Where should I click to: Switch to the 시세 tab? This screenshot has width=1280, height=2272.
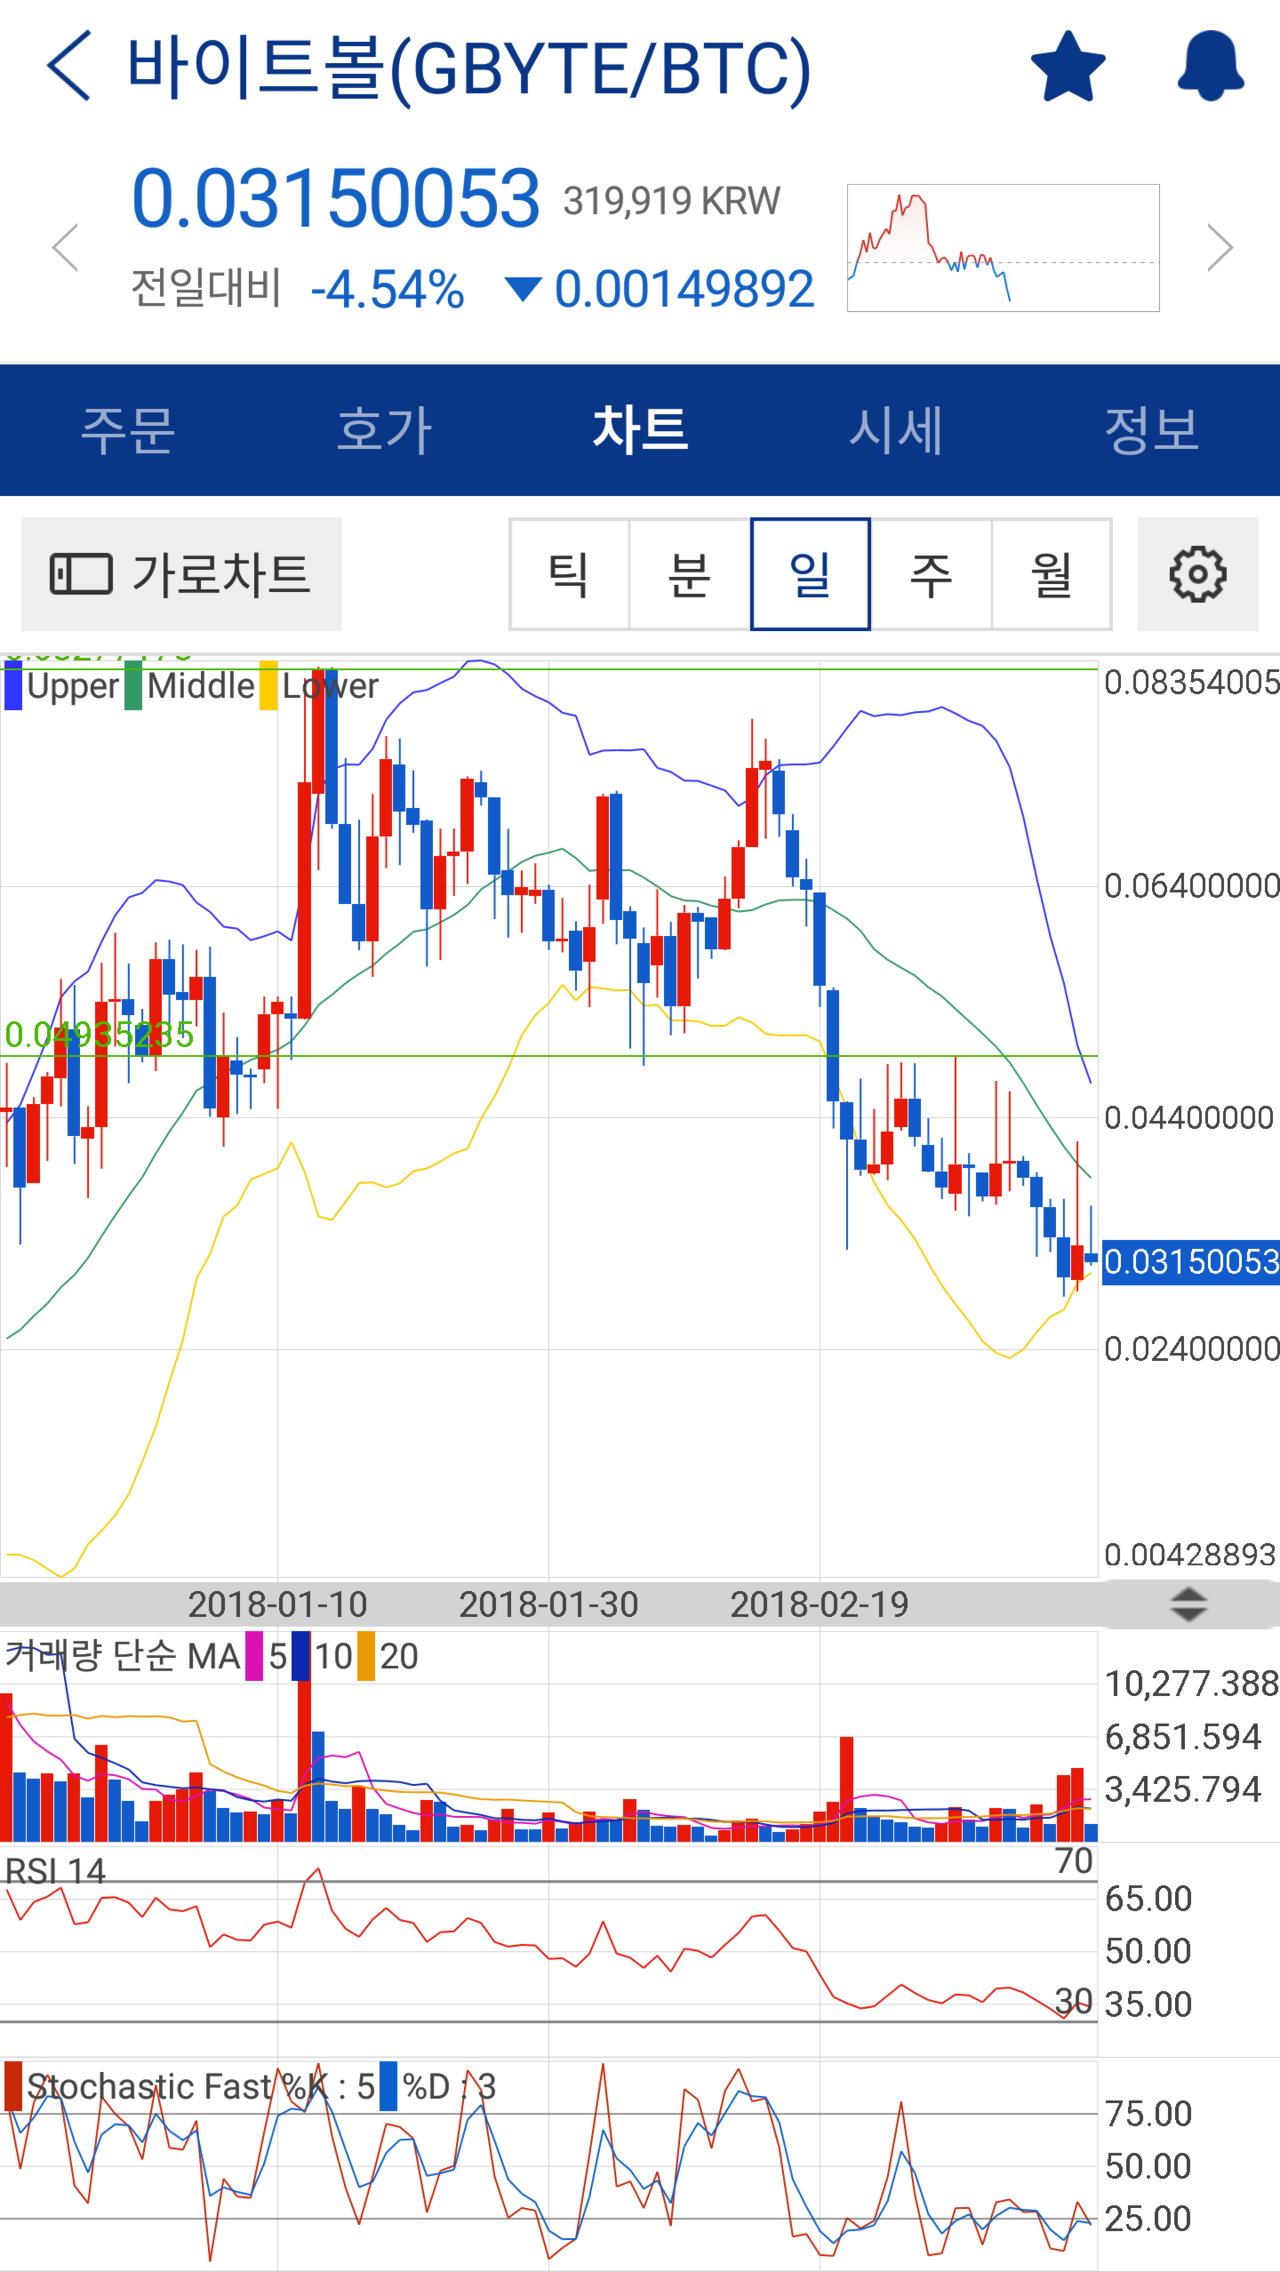pos(896,430)
